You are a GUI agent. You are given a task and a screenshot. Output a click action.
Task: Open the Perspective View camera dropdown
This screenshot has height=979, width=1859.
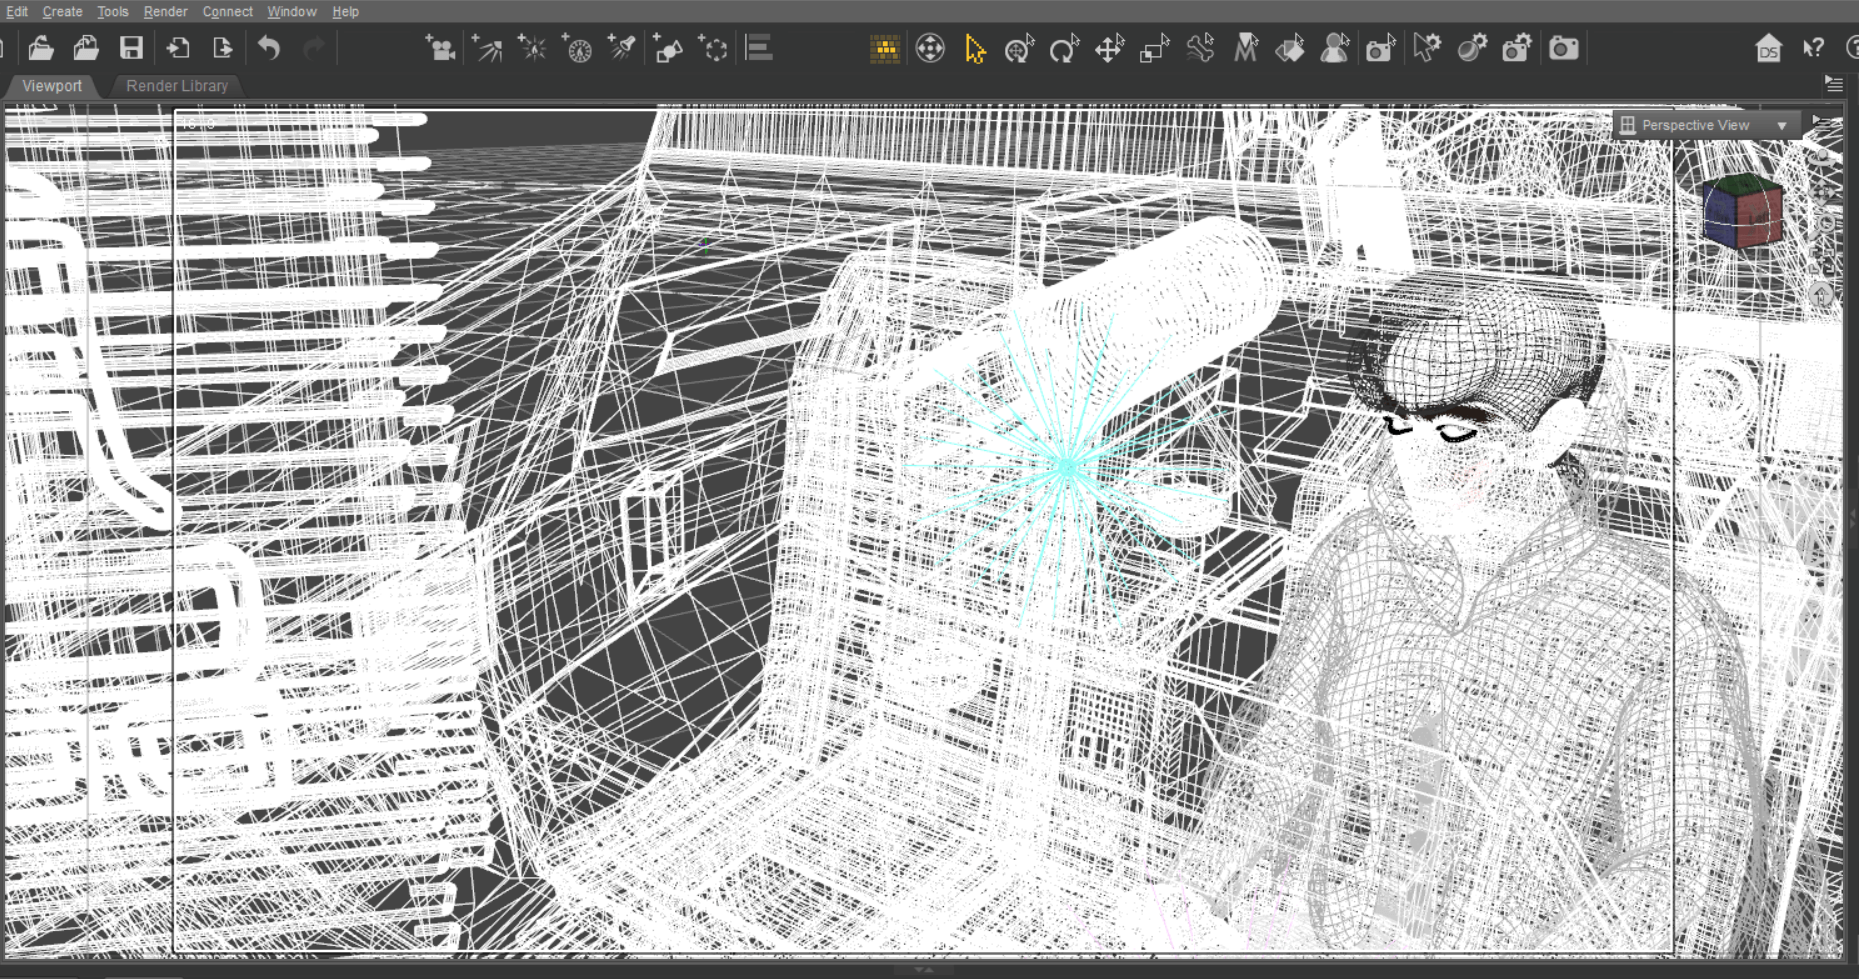(x=1707, y=125)
